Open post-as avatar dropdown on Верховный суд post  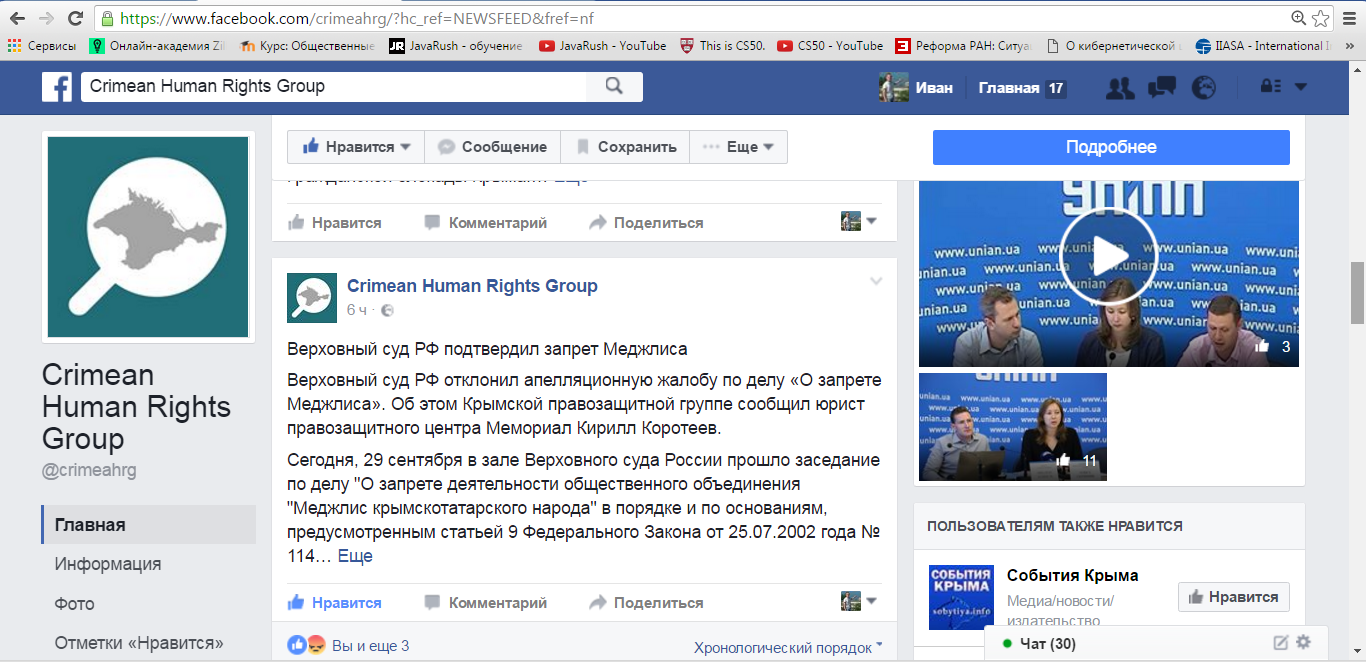[858, 601]
